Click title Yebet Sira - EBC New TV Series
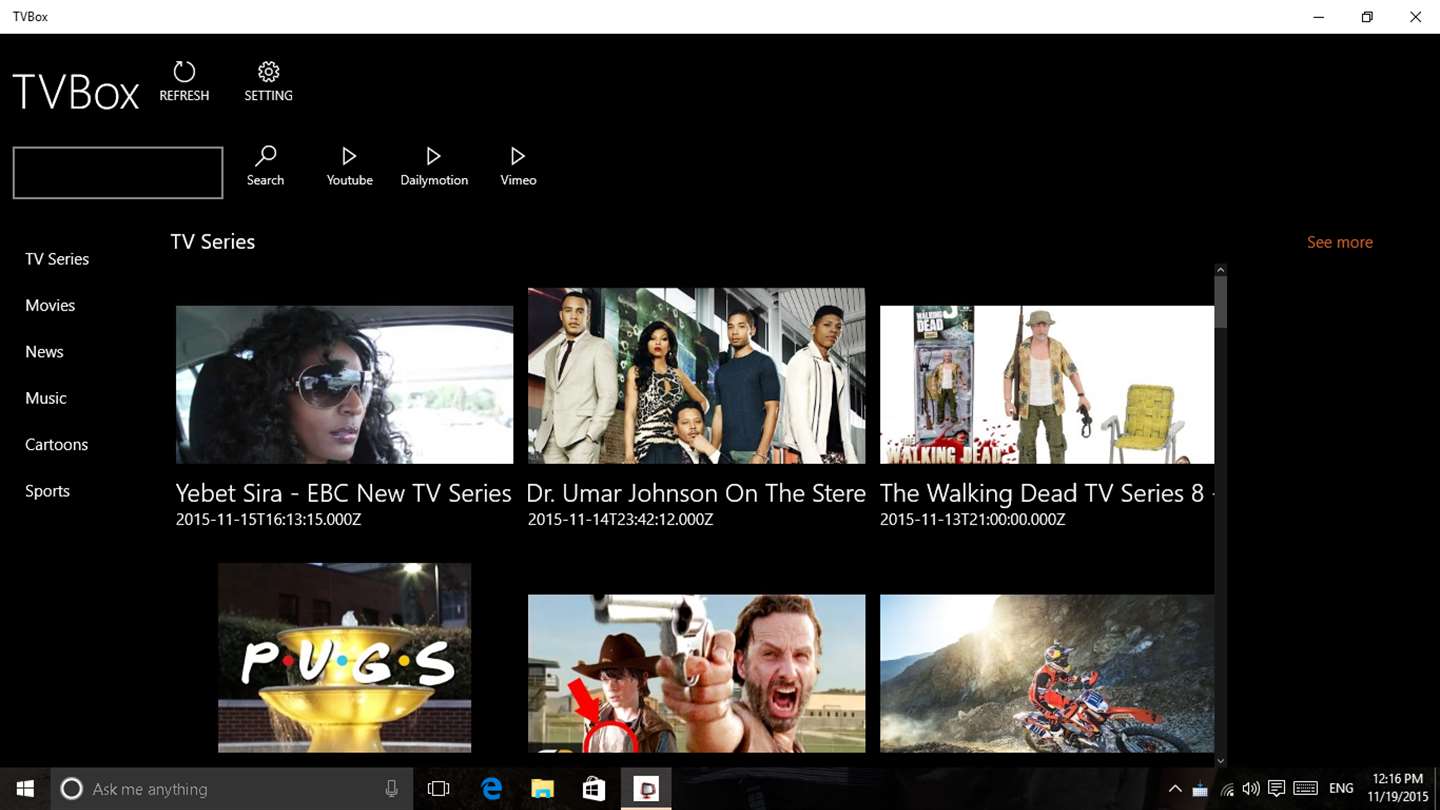Image resolution: width=1440 pixels, height=810 pixels. point(344,493)
